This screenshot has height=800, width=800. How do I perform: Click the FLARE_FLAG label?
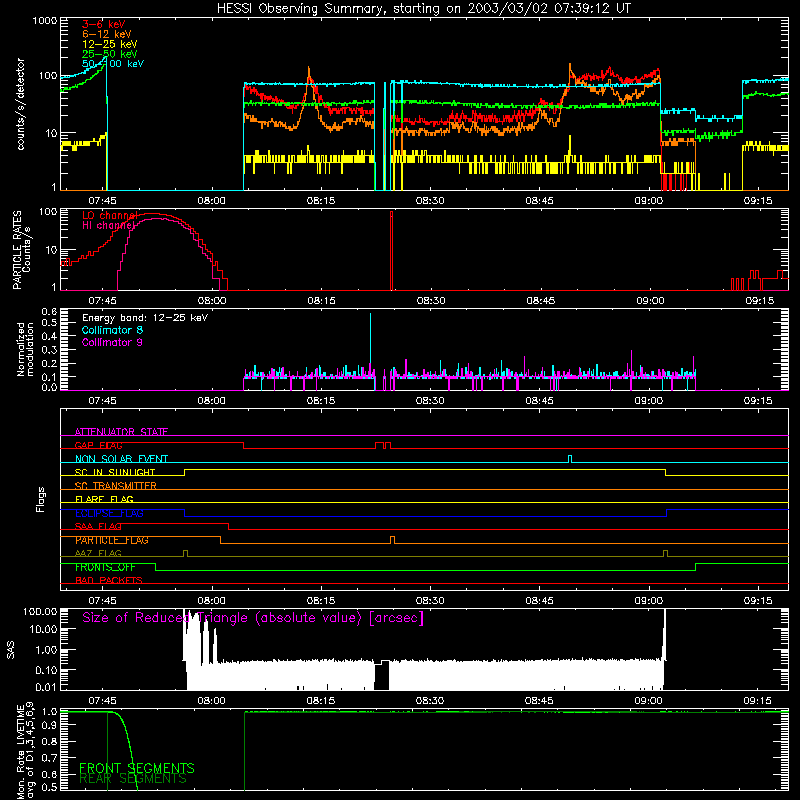[x=104, y=499]
